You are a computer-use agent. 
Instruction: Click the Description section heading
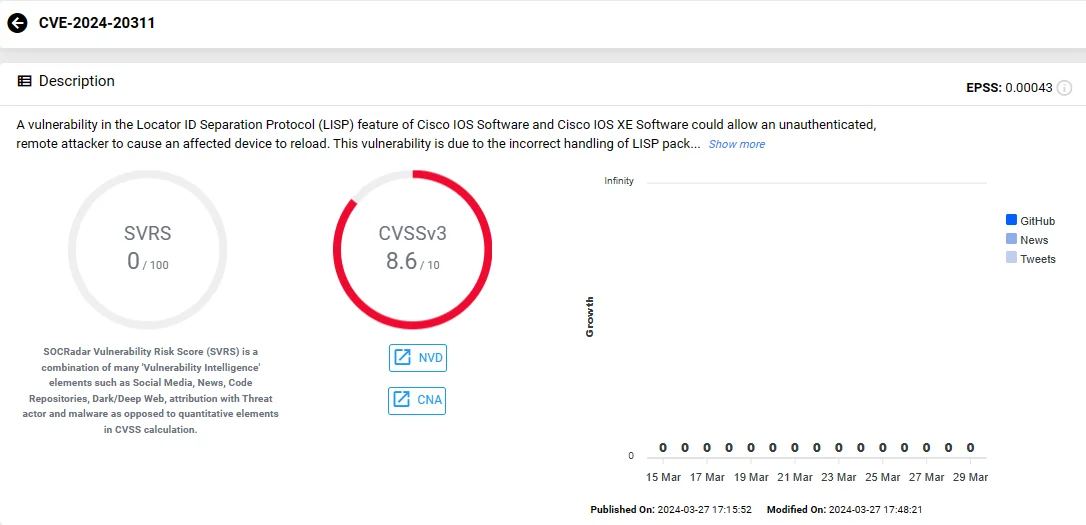coord(76,81)
